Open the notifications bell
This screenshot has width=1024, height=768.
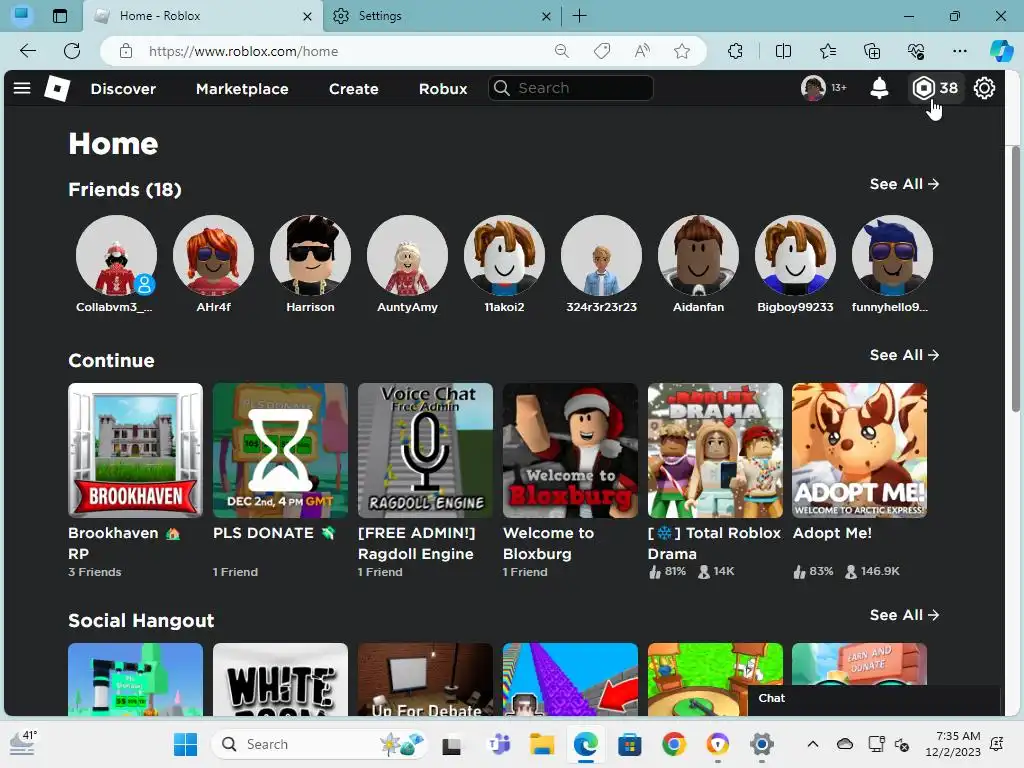[x=879, y=88]
